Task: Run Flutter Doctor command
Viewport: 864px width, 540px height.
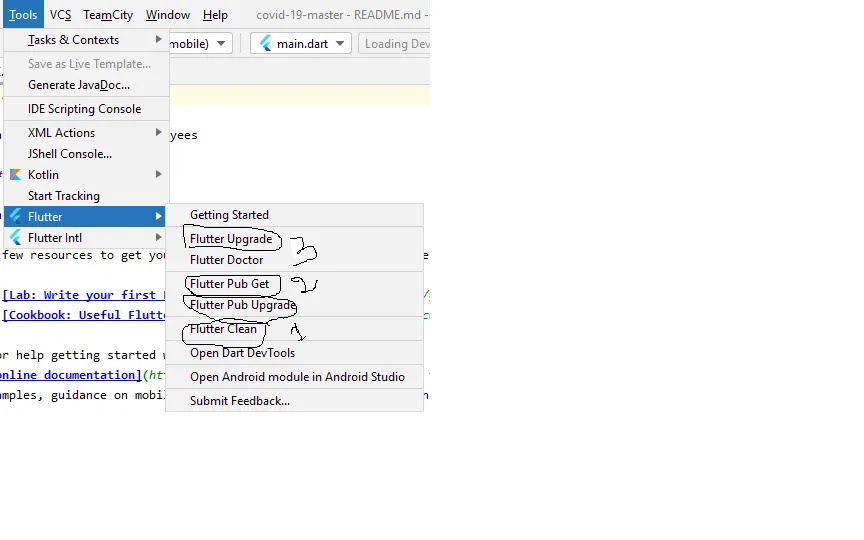Action: [294, 260]
